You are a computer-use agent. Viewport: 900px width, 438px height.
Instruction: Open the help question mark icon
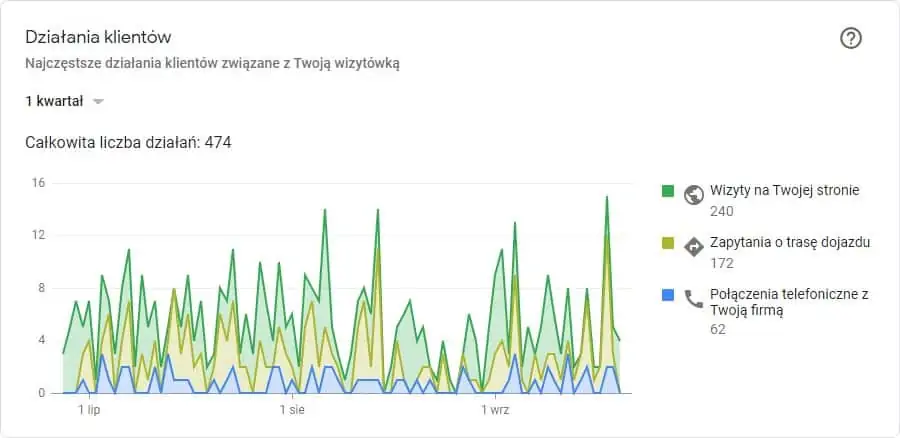coord(851,38)
